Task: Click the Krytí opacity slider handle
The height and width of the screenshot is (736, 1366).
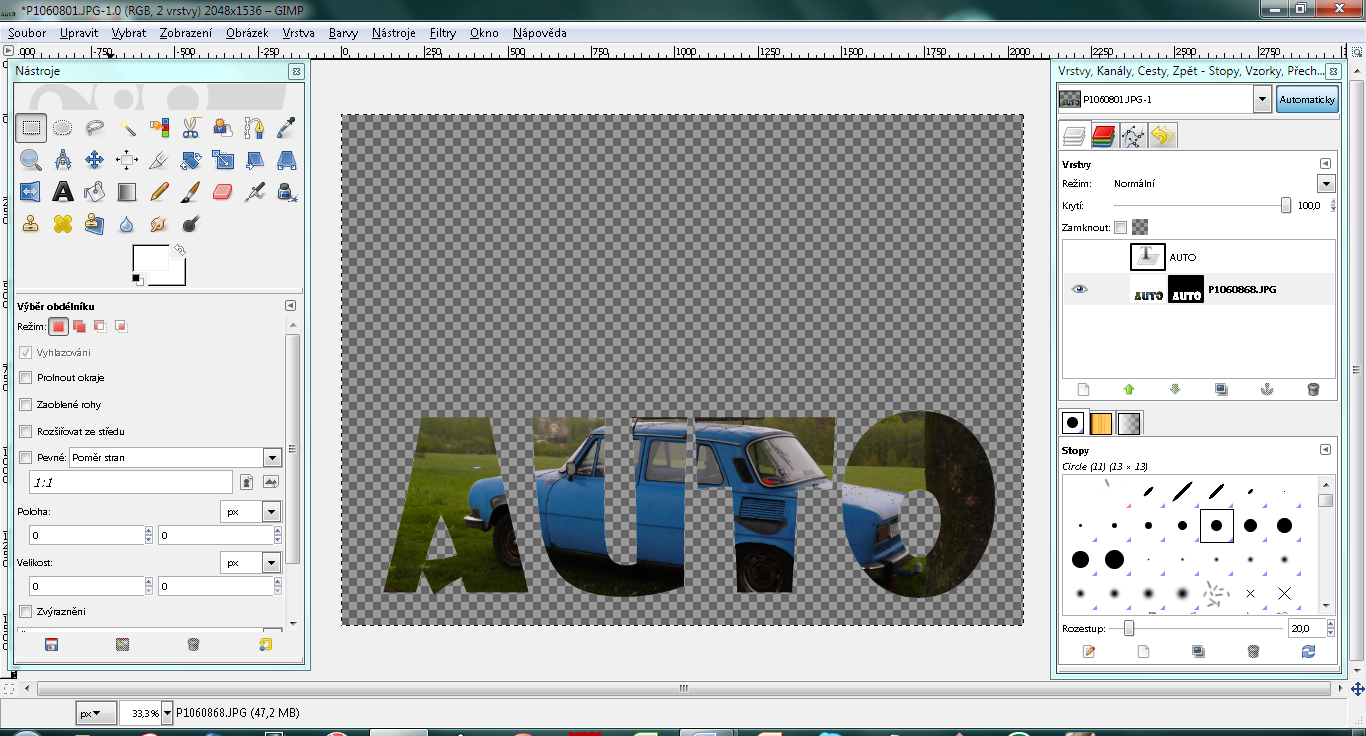Action: click(1286, 205)
